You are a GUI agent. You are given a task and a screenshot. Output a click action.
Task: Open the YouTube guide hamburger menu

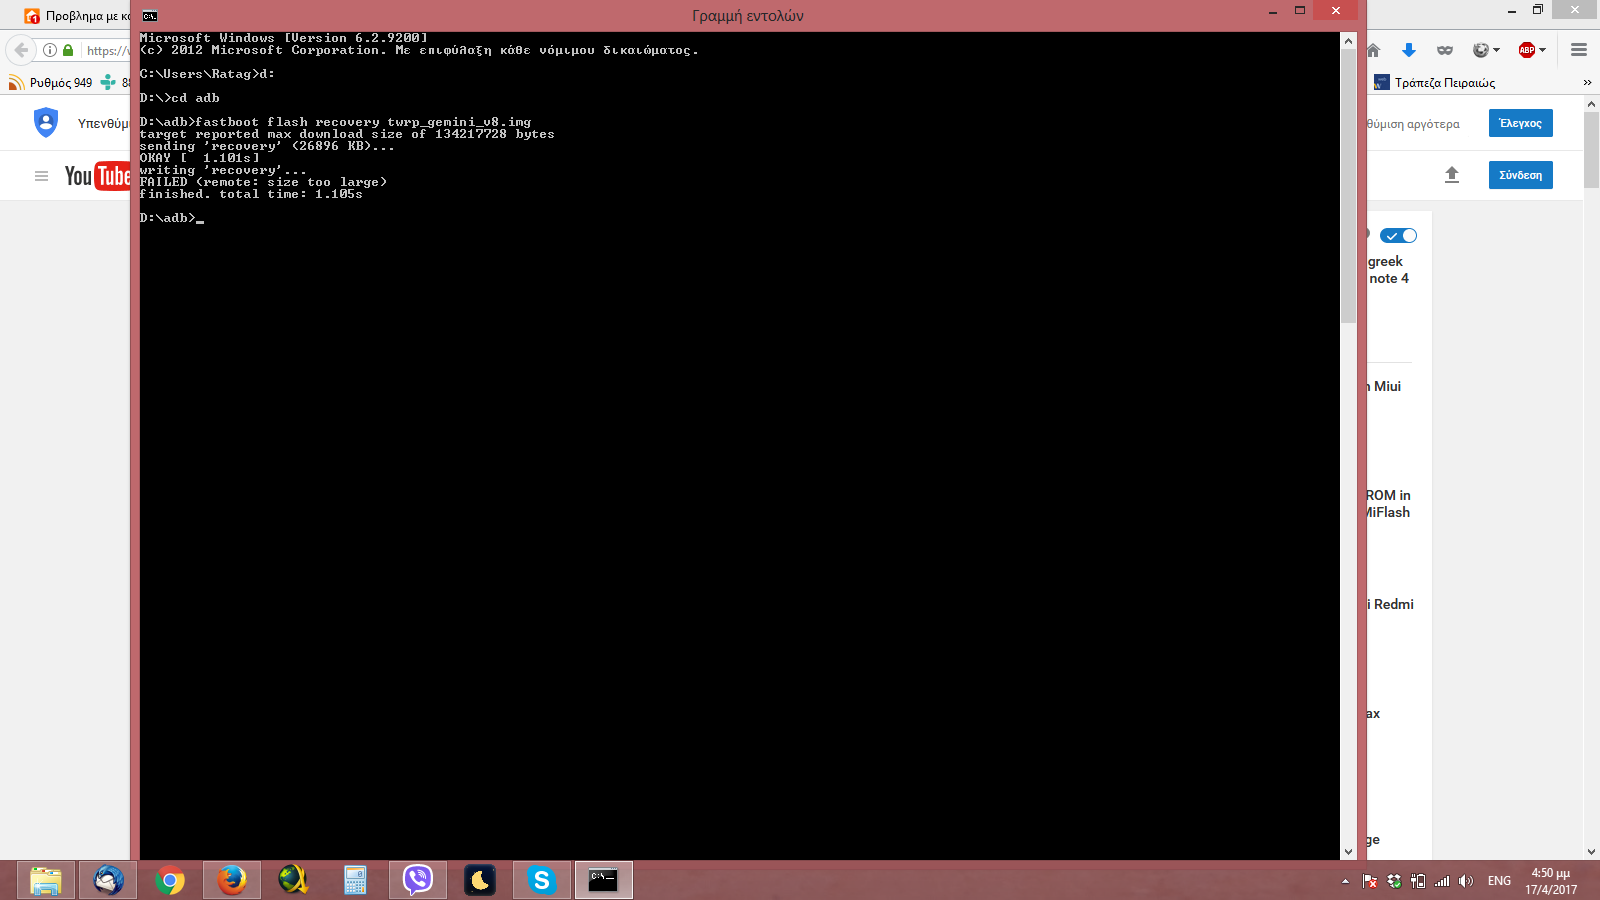(x=41, y=176)
